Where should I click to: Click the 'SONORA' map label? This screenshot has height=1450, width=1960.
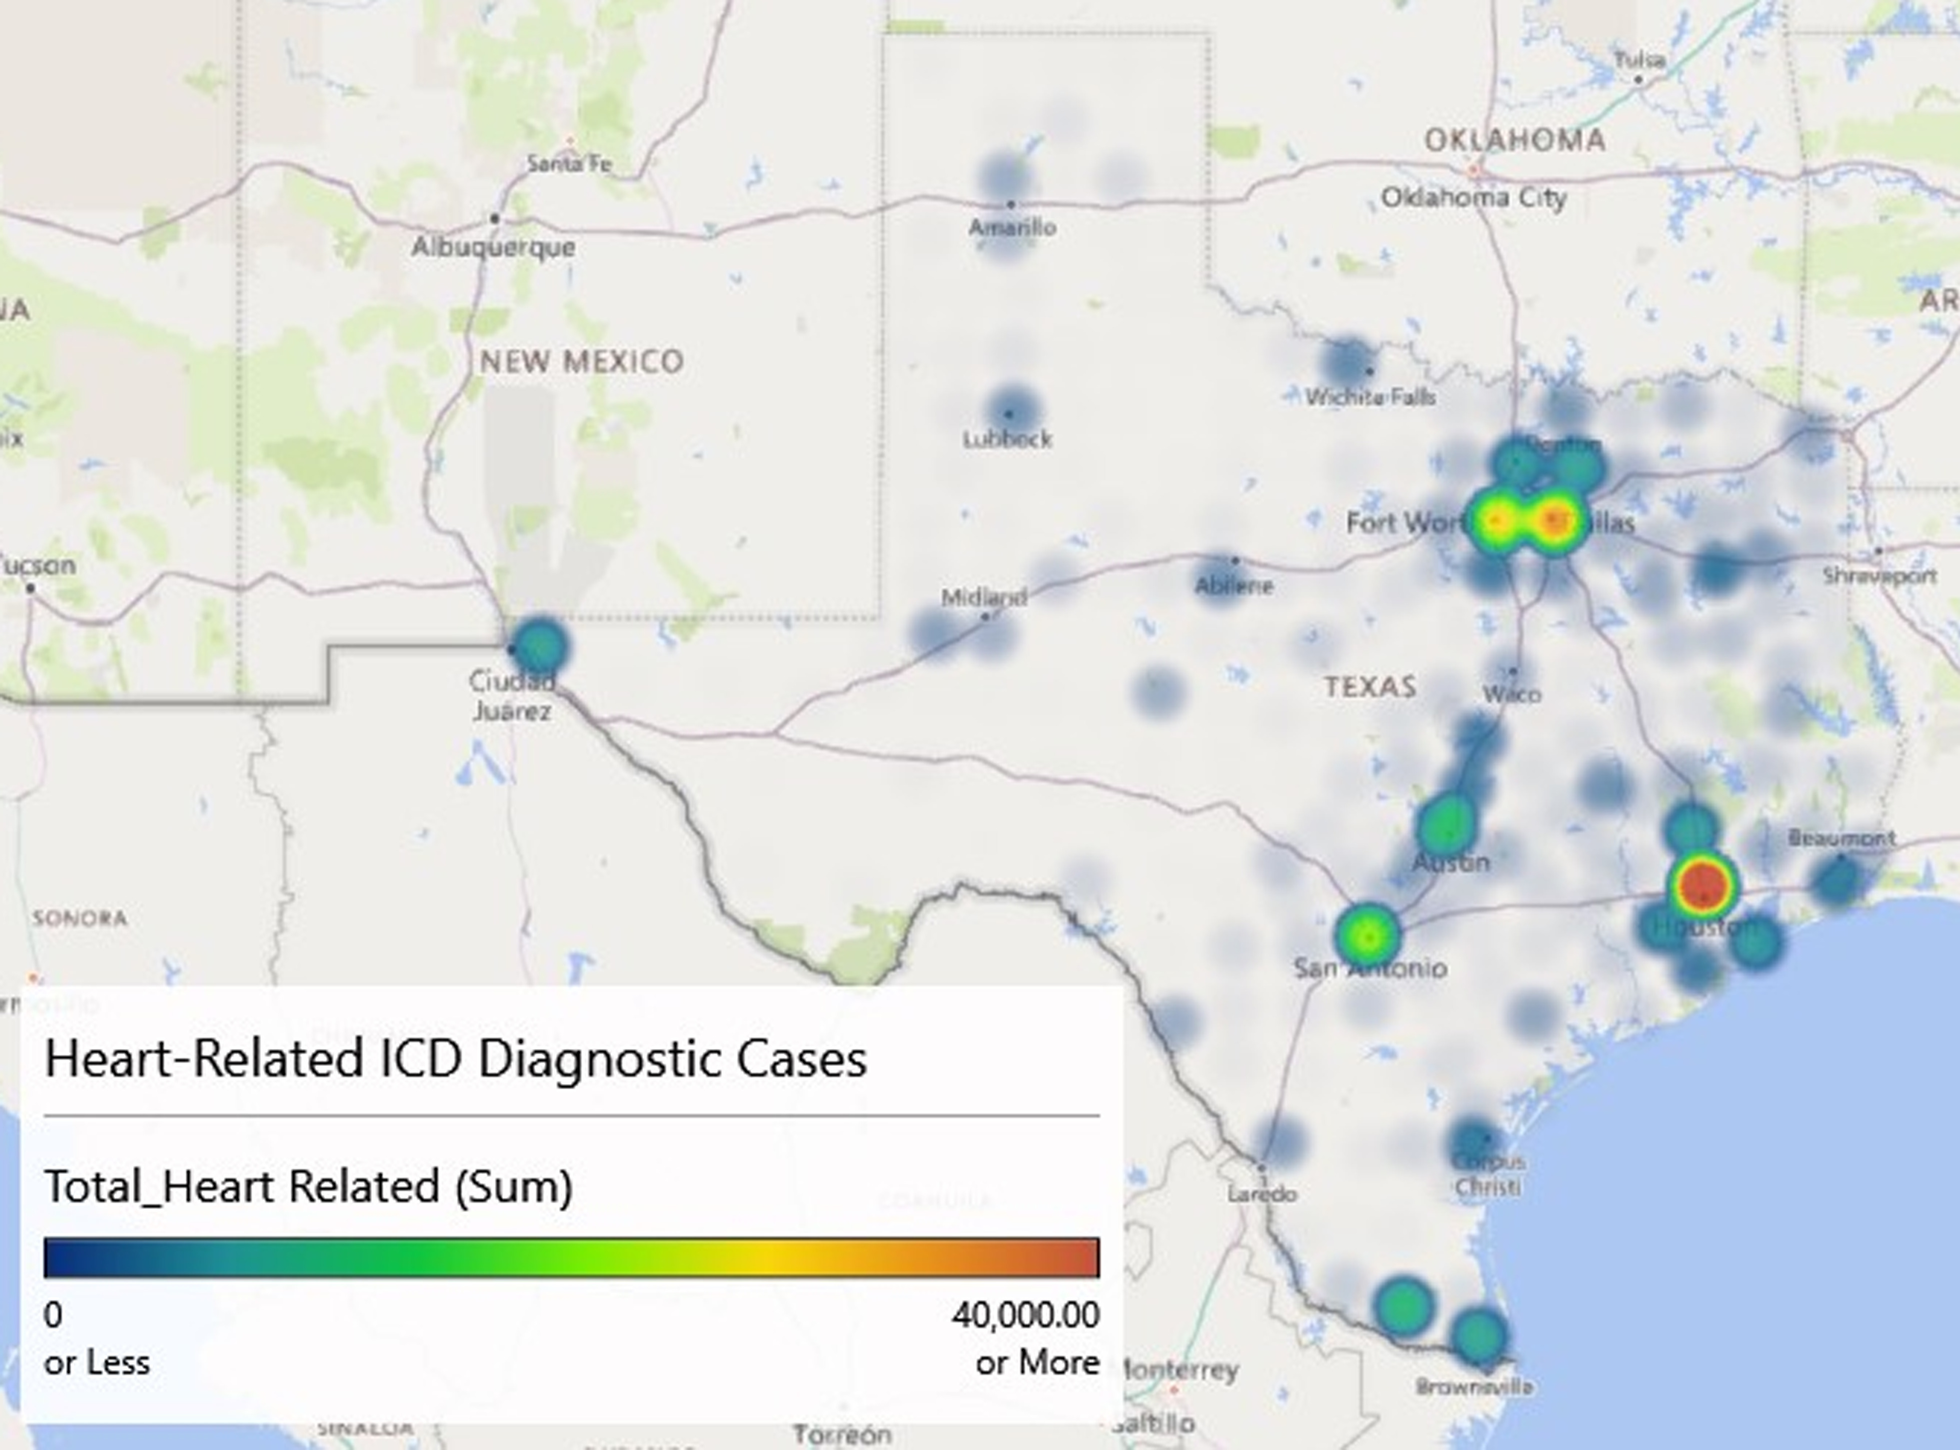pyautogui.click(x=80, y=918)
